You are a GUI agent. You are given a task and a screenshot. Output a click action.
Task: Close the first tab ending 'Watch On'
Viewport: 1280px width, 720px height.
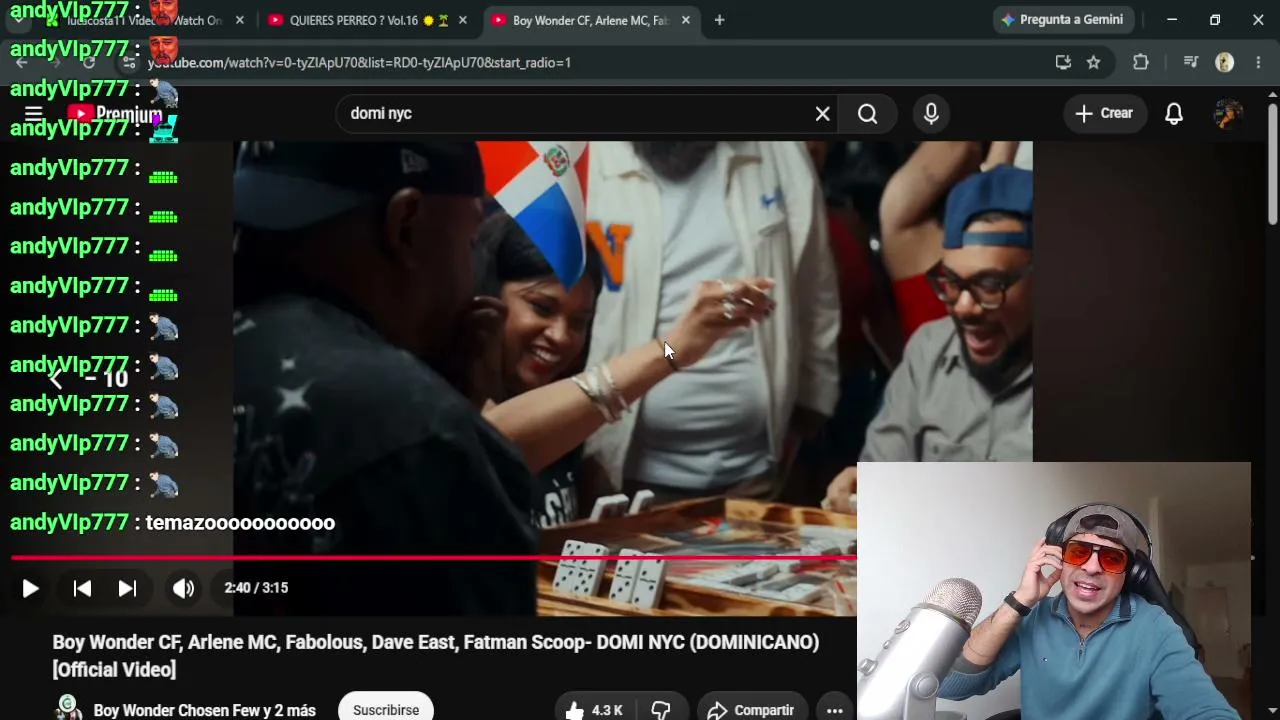click(239, 20)
